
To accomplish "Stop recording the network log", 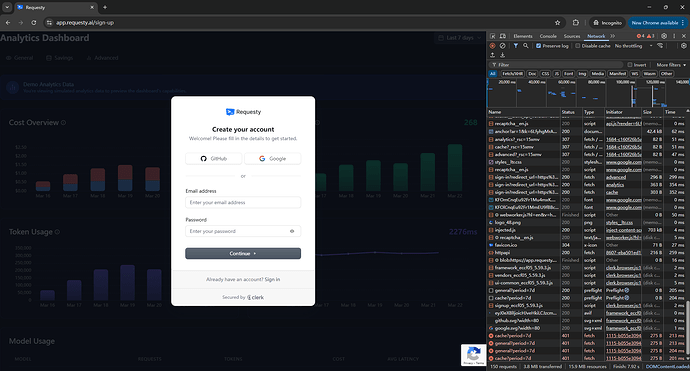I will [x=492, y=46].
